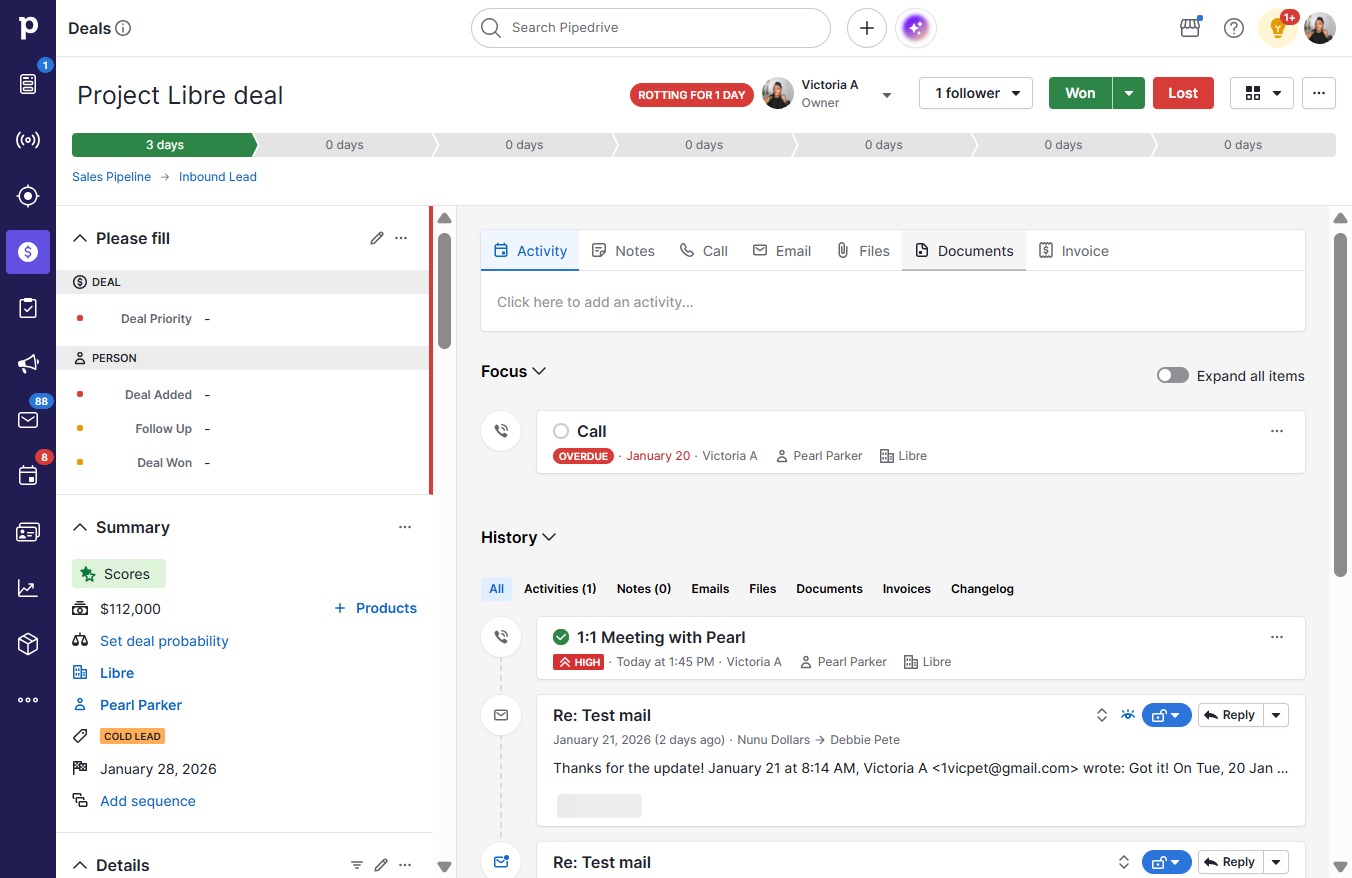Open the Deals dollar icon in sidebar
Image resolution: width=1352 pixels, height=878 pixels.
tap(28, 252)
